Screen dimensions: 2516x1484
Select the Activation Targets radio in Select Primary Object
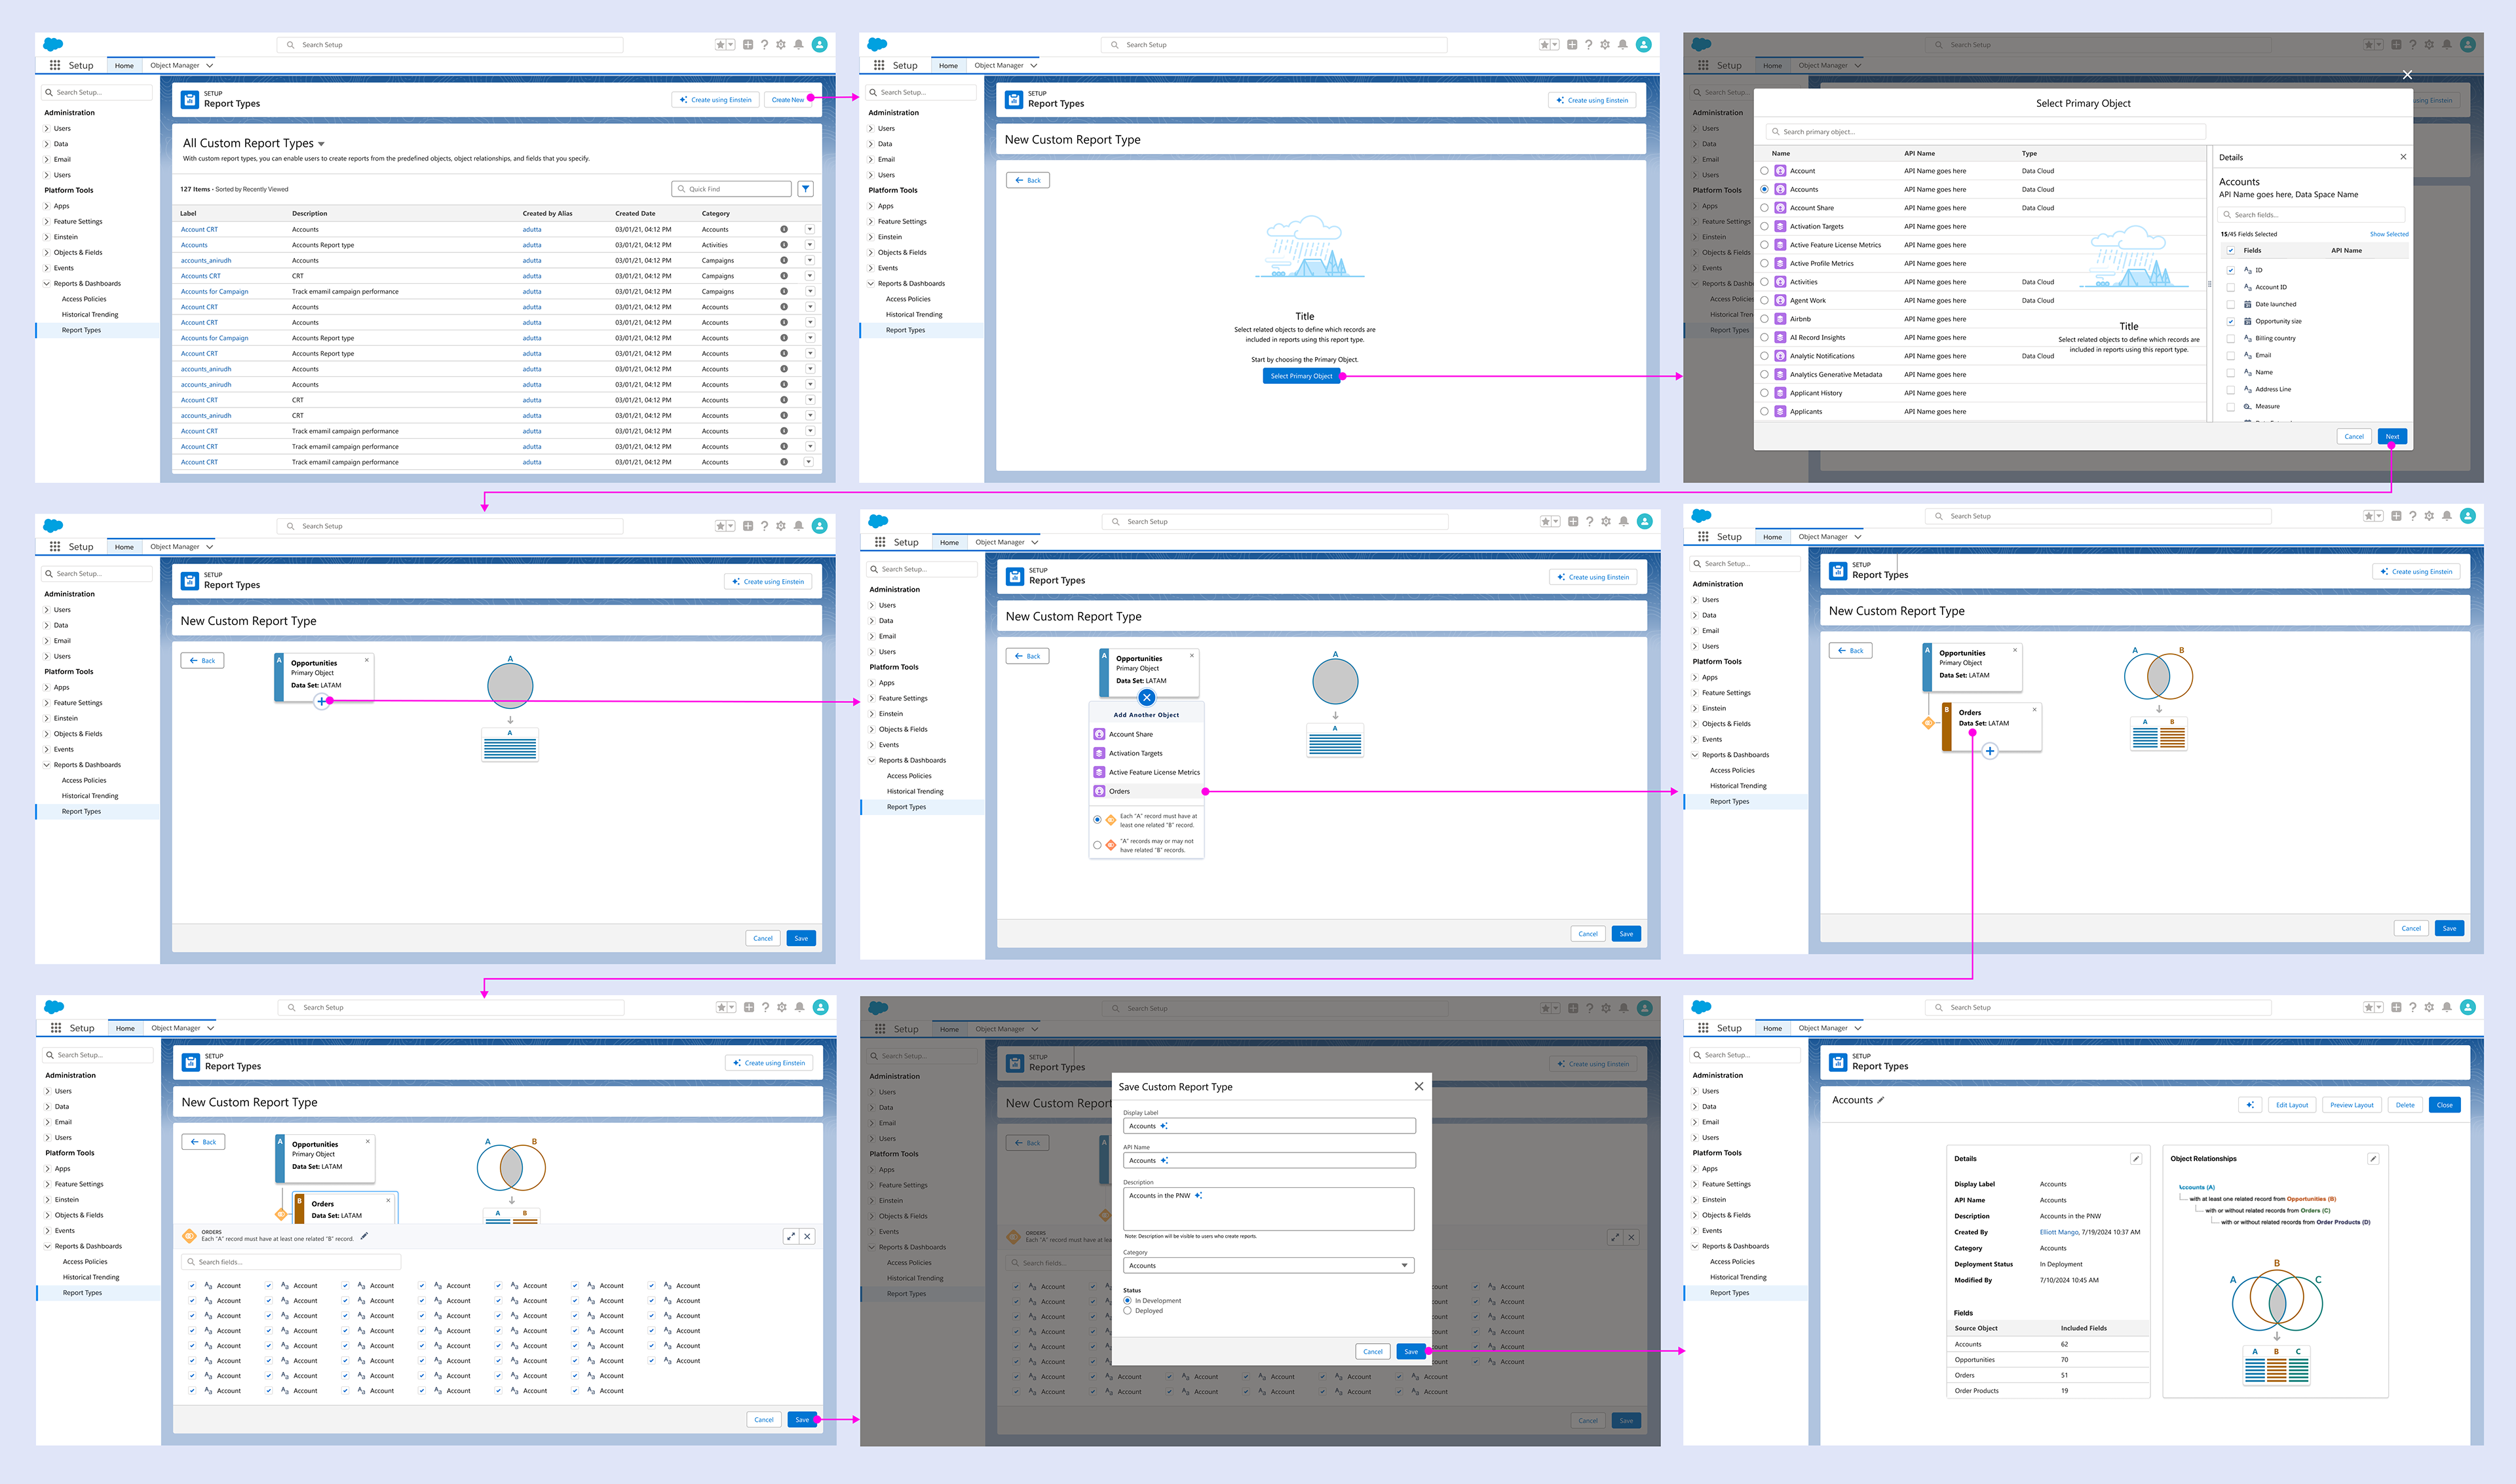coord(1764,226)
